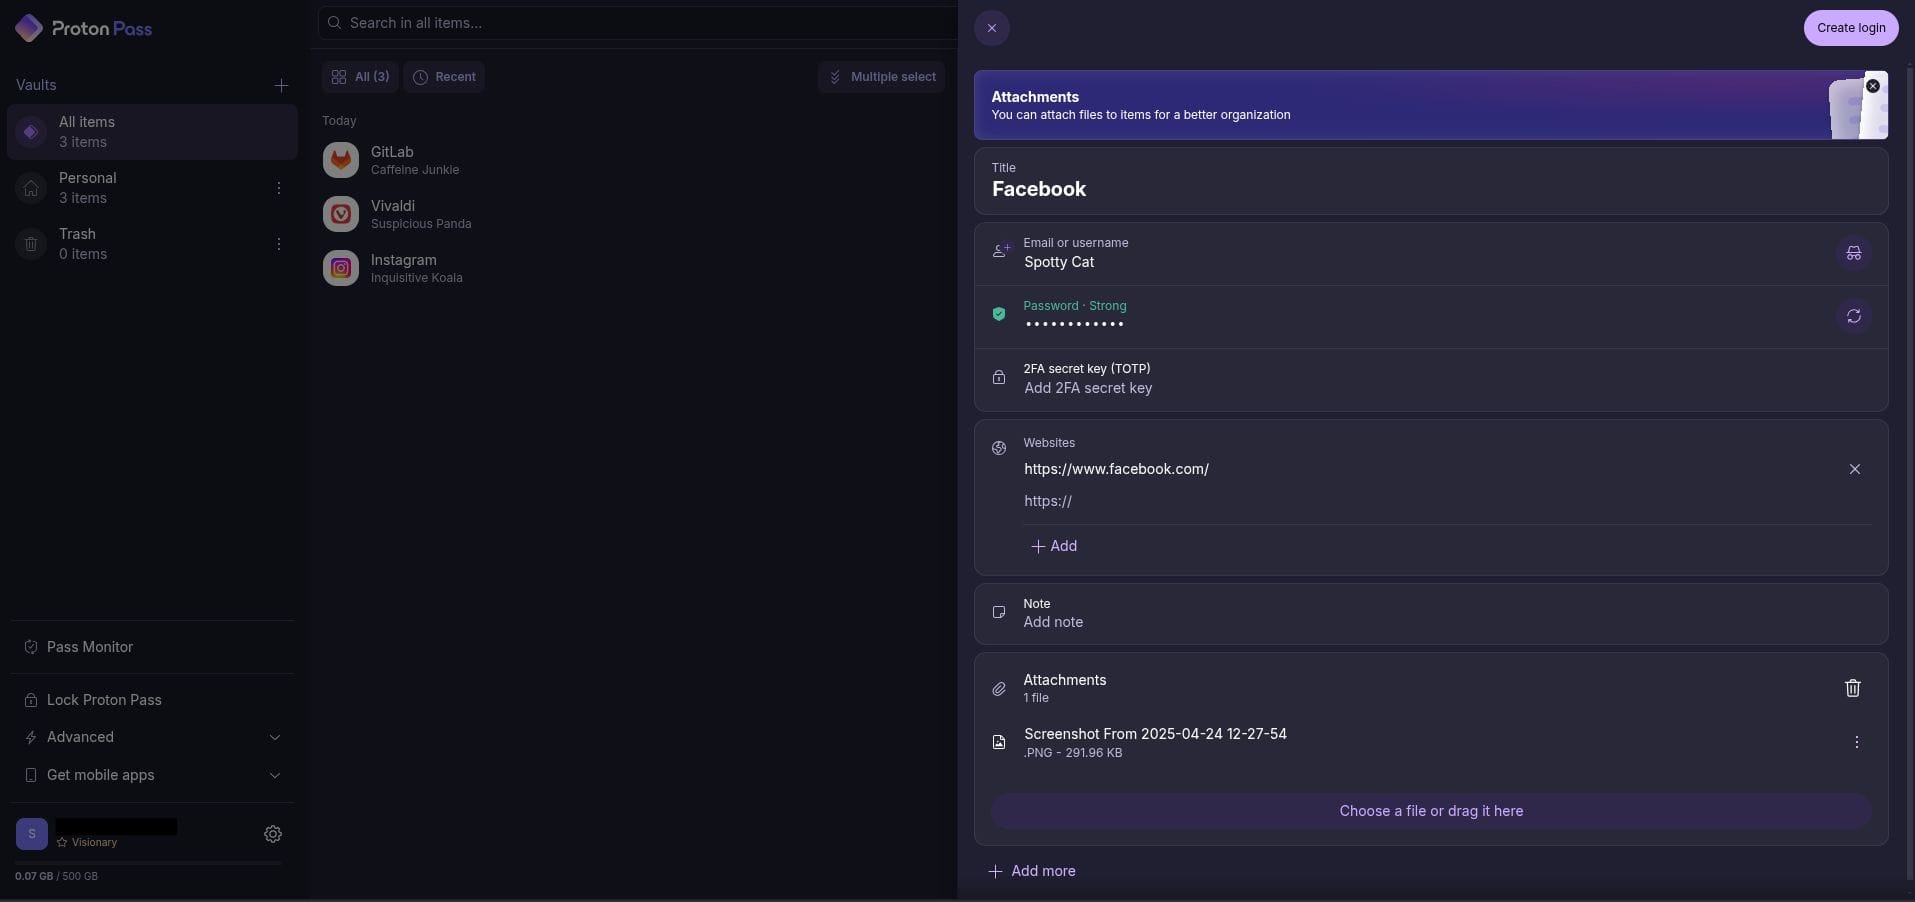Add a new vault with plus icon
Image resolution: width=1915 pixels, height=902 pixels.
coord(281,86)
